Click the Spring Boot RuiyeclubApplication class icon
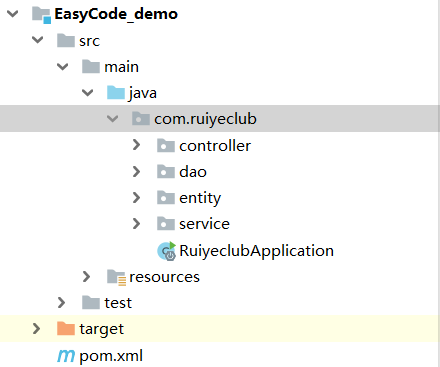 point(166,251)
